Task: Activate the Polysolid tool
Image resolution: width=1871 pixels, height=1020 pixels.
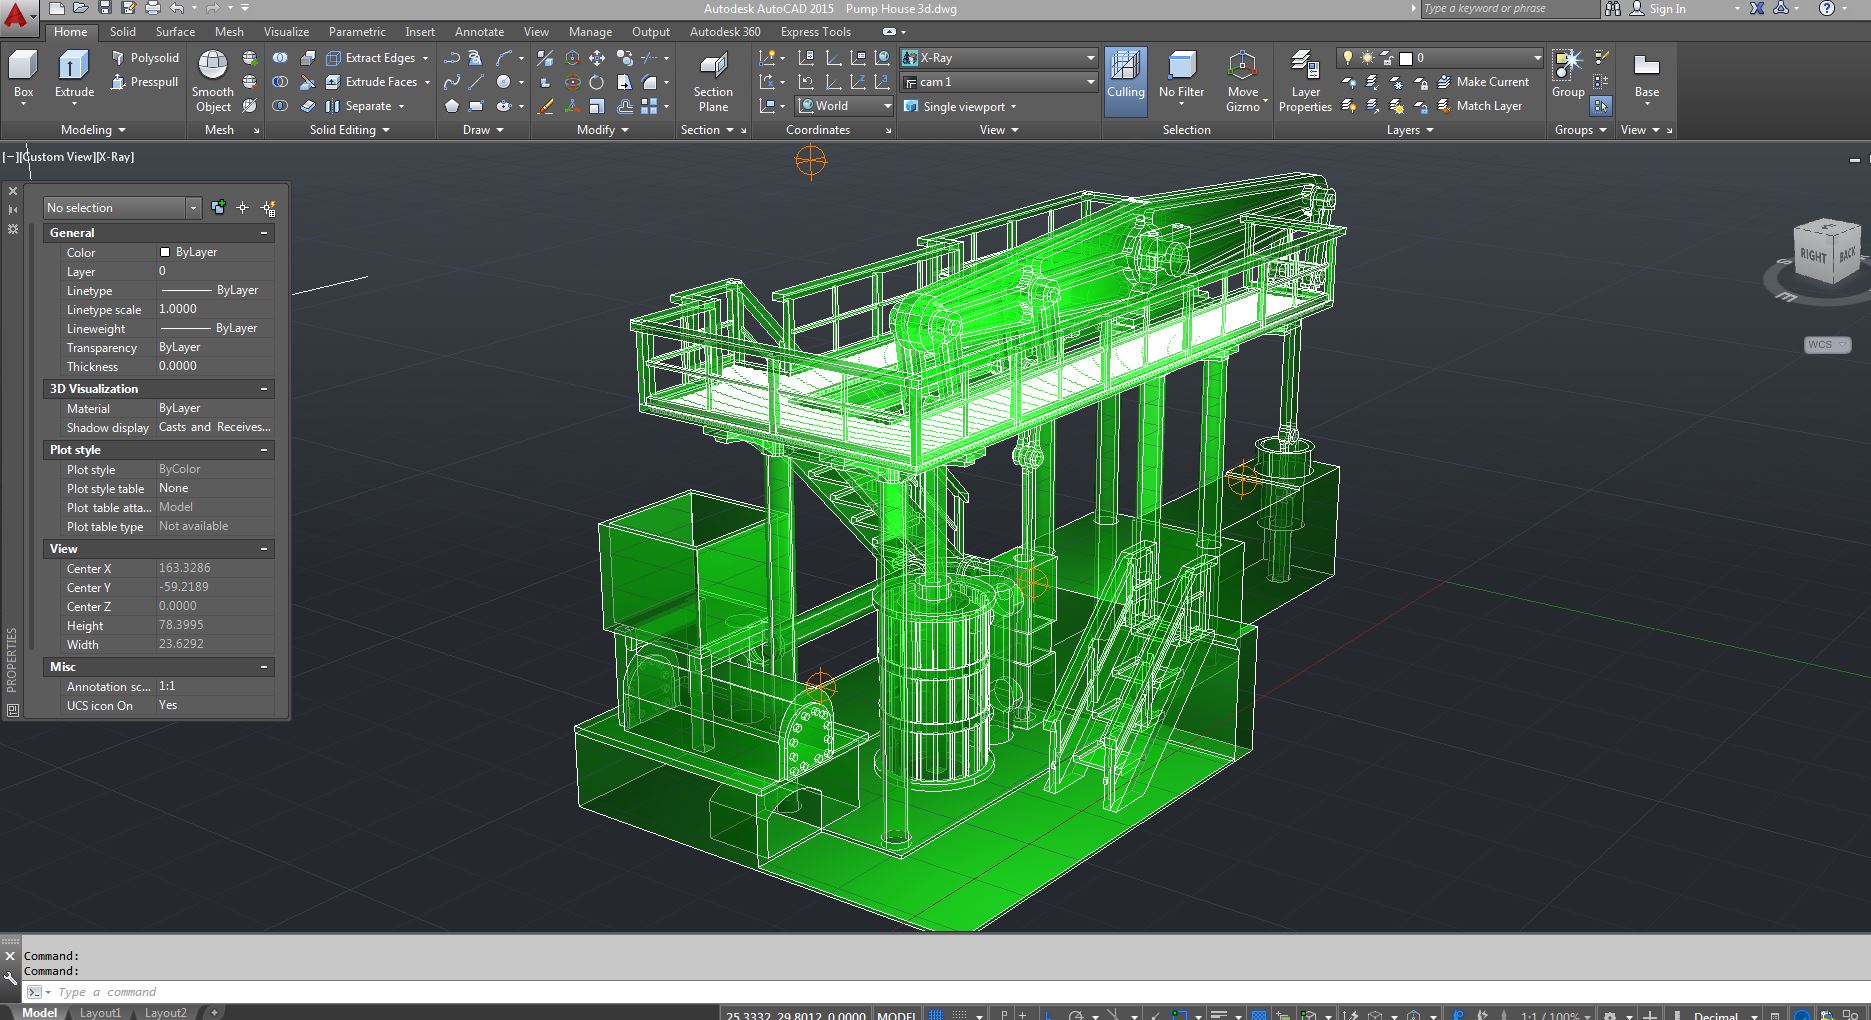Action: [145, 58]
